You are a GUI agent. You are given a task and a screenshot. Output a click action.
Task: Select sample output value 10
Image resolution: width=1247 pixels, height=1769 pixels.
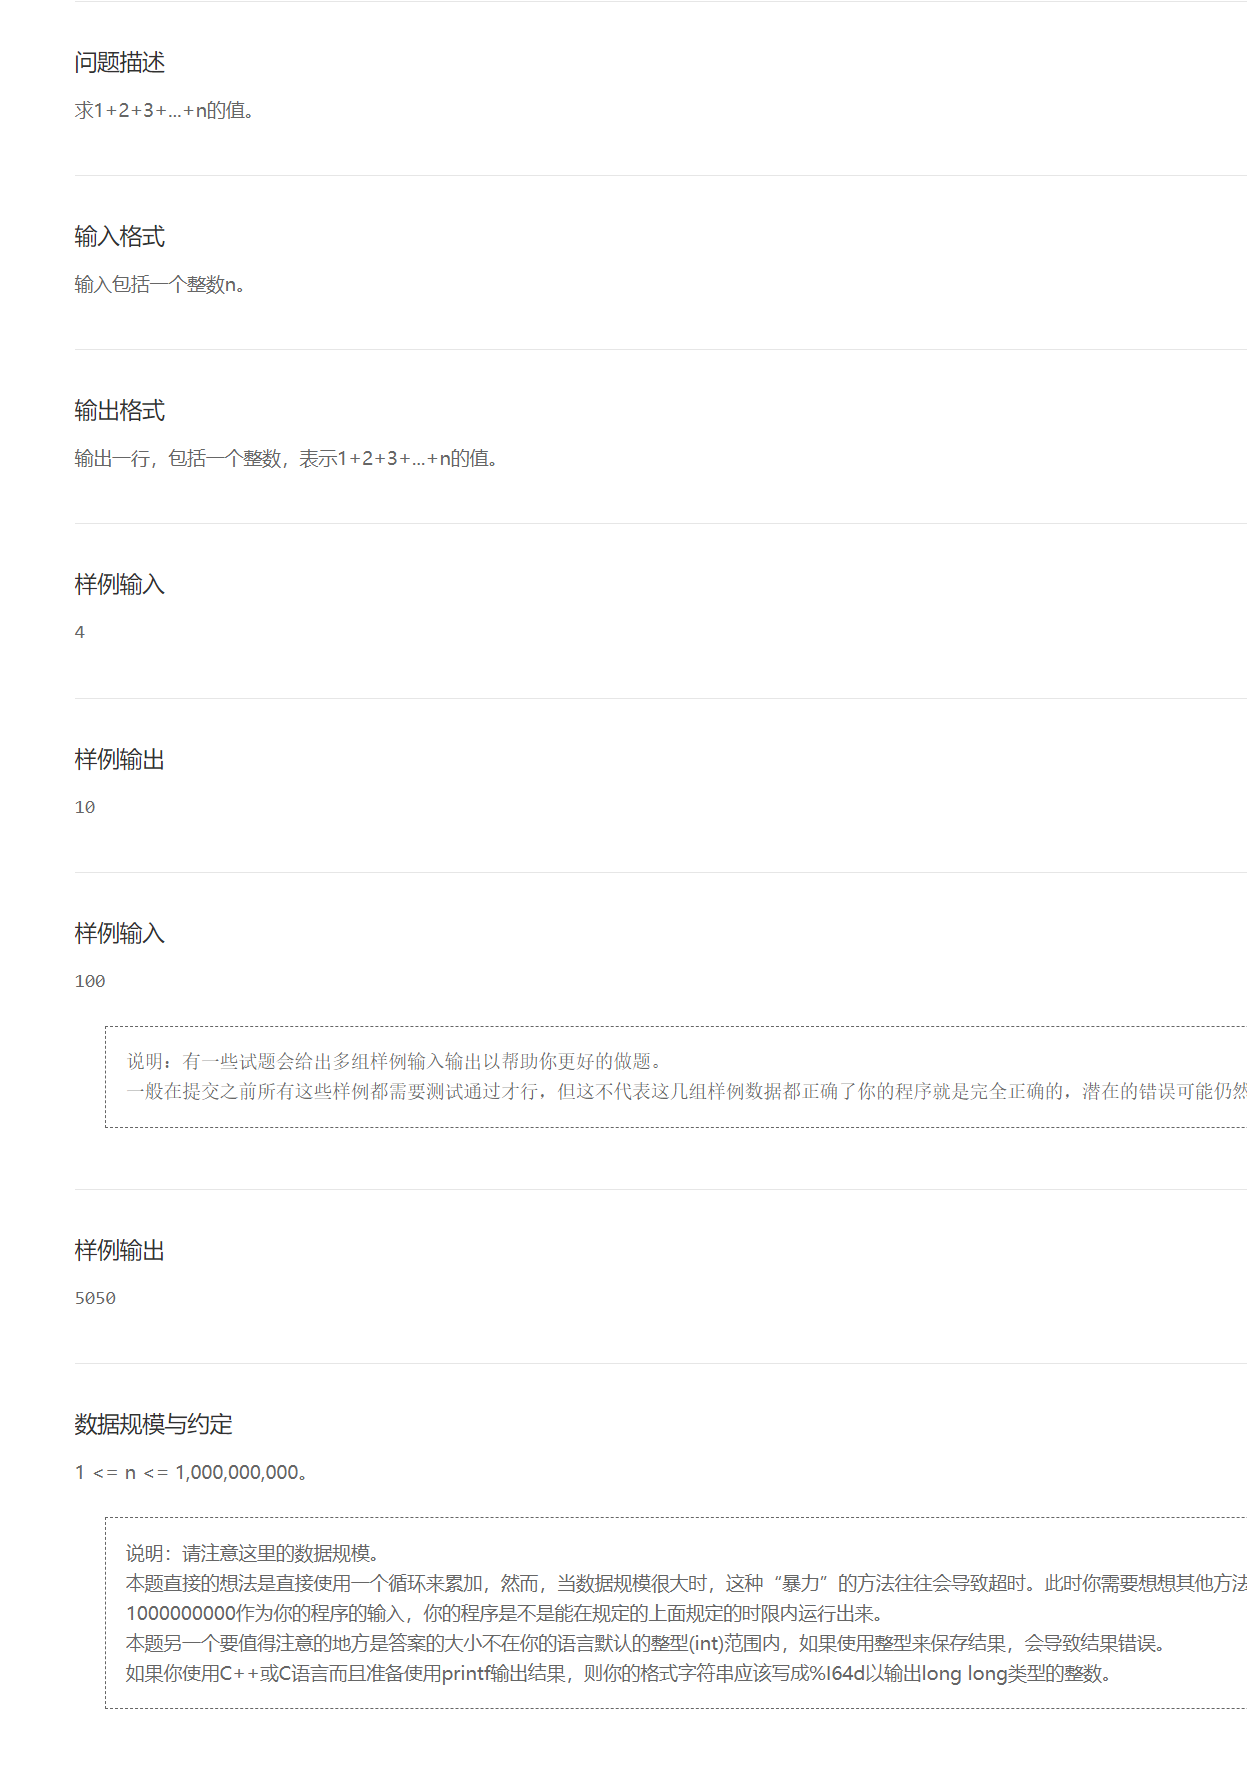85,807
